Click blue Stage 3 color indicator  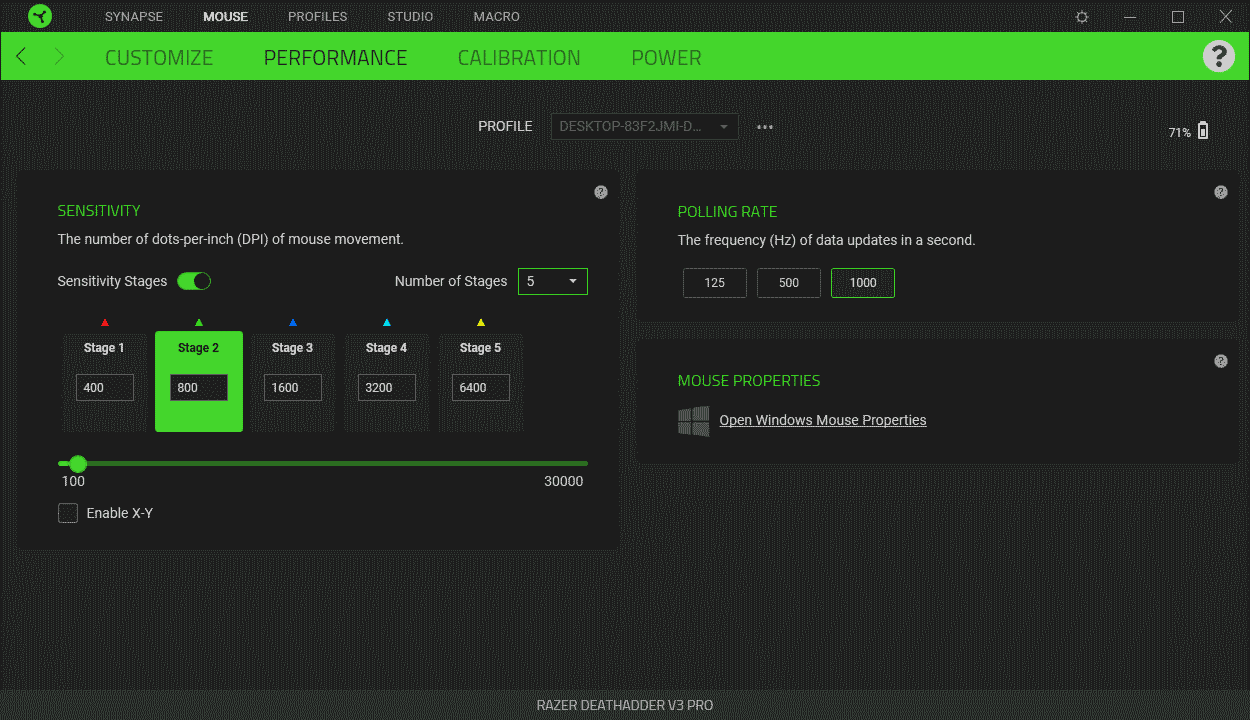(293, 323)
